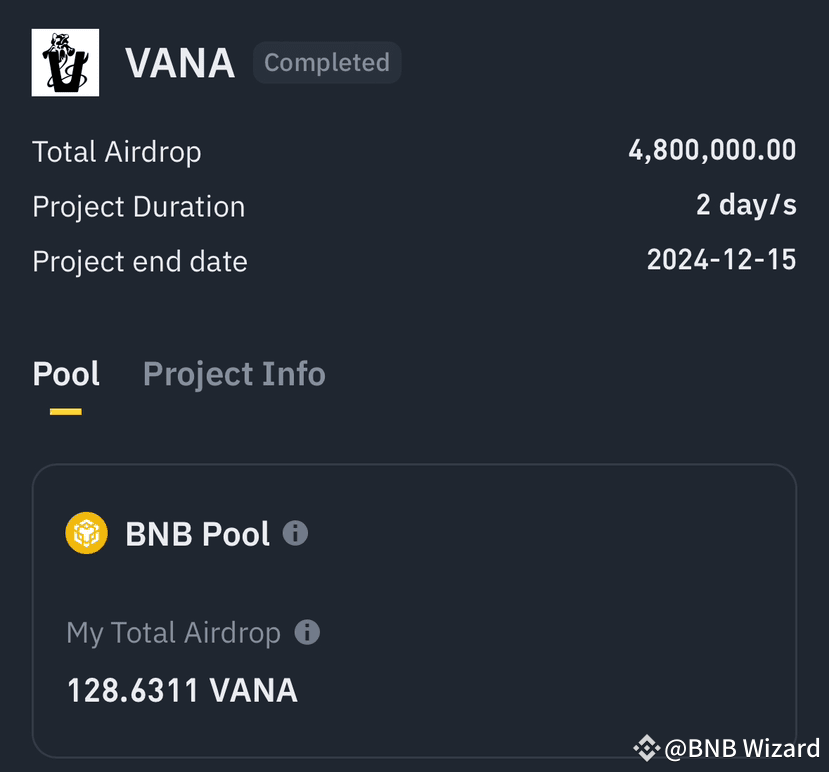Click the hexagonal BNB logo inside the pool card
829x772 pixels.
tap(86, 533)
